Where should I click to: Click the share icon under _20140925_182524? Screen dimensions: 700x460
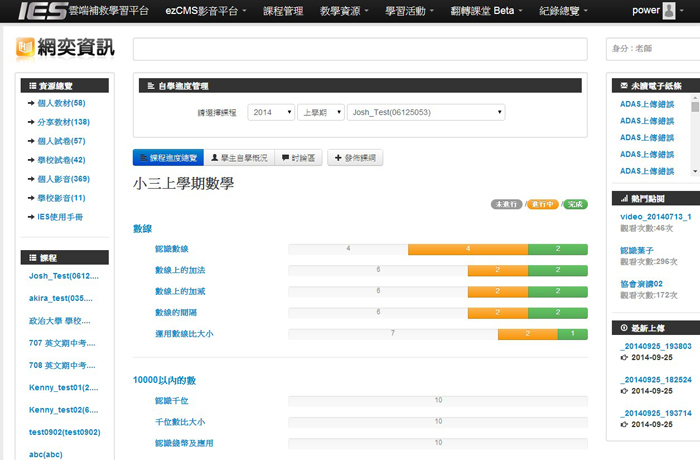624,391
